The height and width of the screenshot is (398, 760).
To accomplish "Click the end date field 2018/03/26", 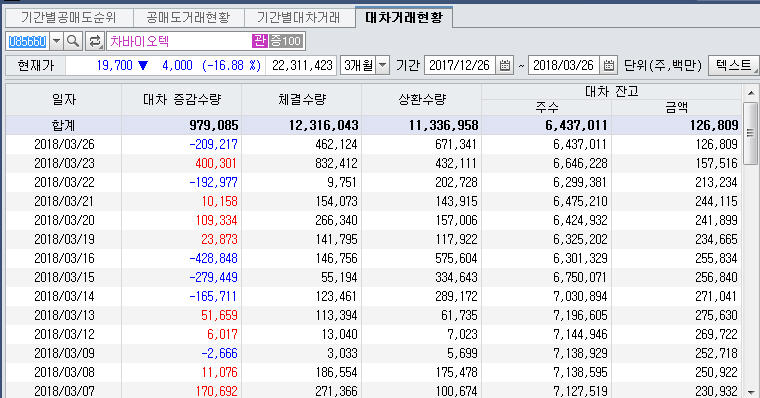I will [564, 65].
